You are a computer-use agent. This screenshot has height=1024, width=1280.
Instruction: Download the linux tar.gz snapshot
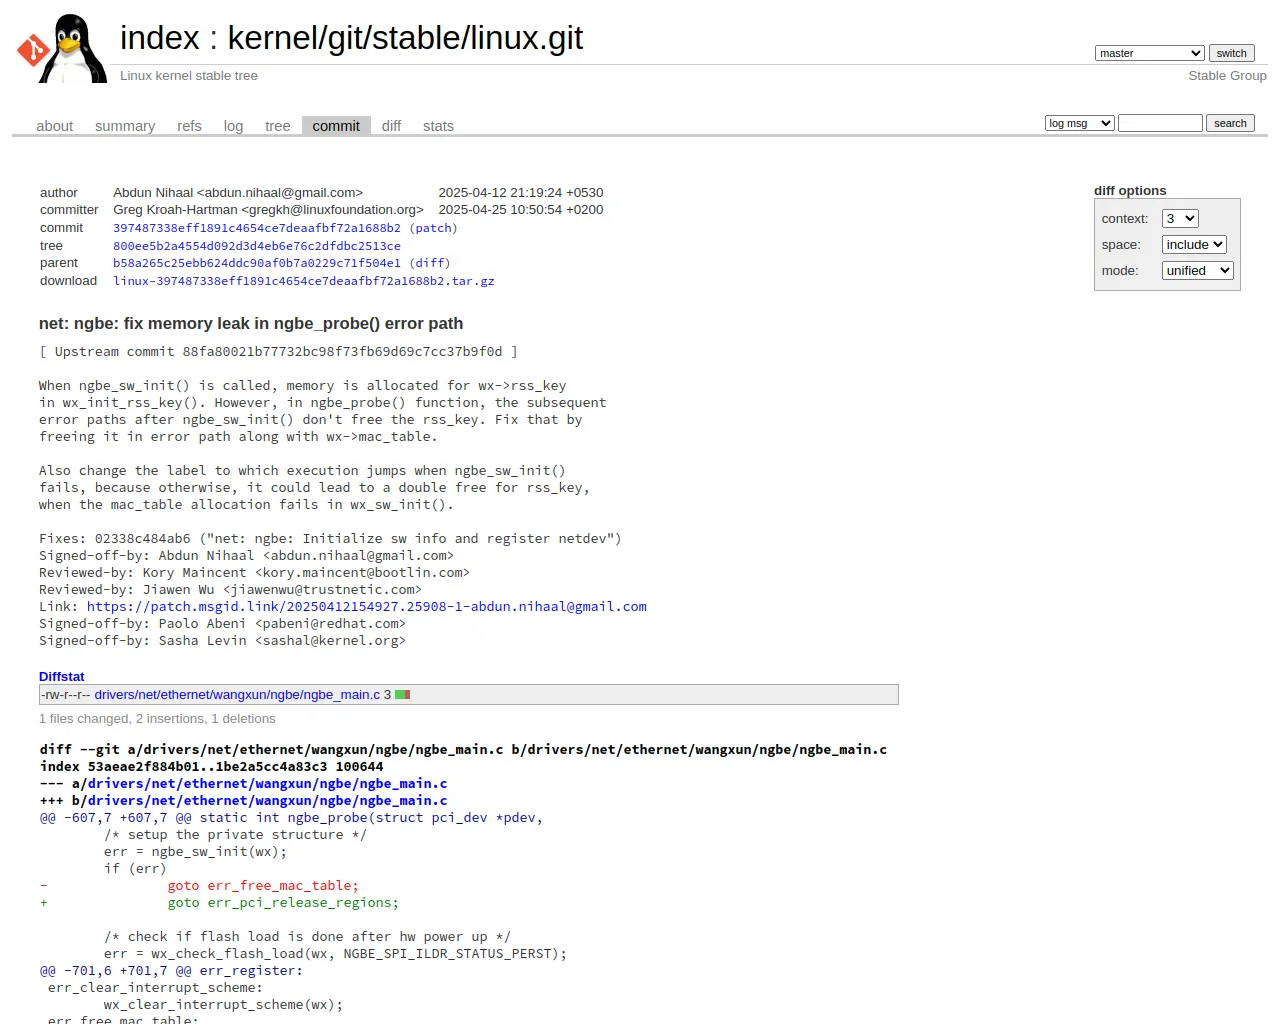click(x=304, y=281)
